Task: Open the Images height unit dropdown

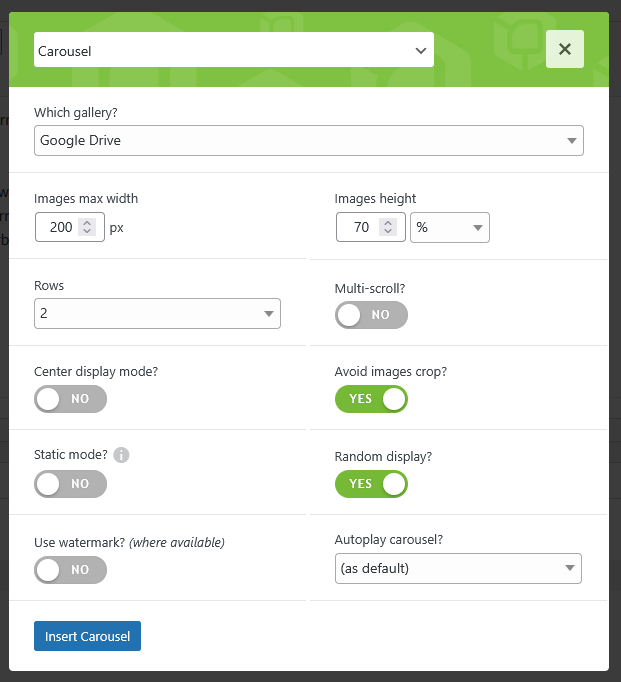Action: tap(450, 228)
